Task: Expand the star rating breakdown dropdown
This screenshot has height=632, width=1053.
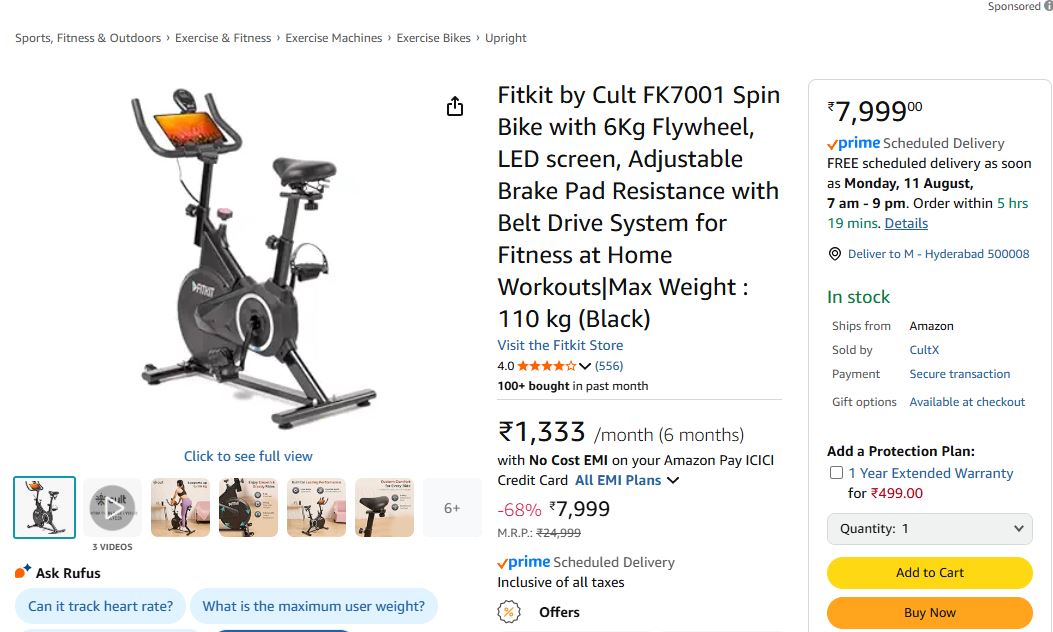Action: pyautogui.click(x=585, y=365)
